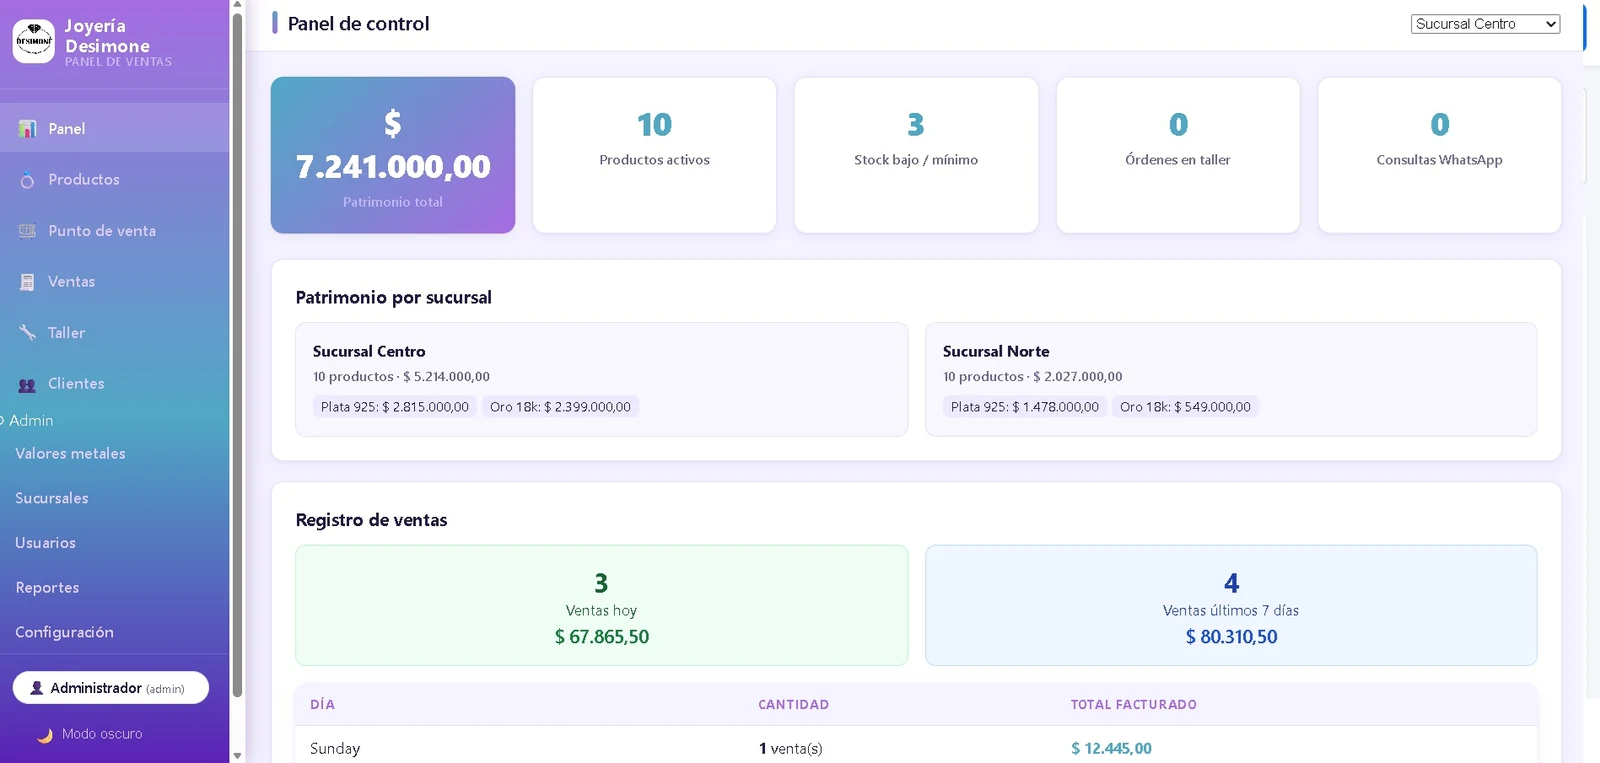This screenshot has width=1600, height=763.
Task: Click the $ 80.310,50 weekly sales amount
Action: coord(1231,637)
